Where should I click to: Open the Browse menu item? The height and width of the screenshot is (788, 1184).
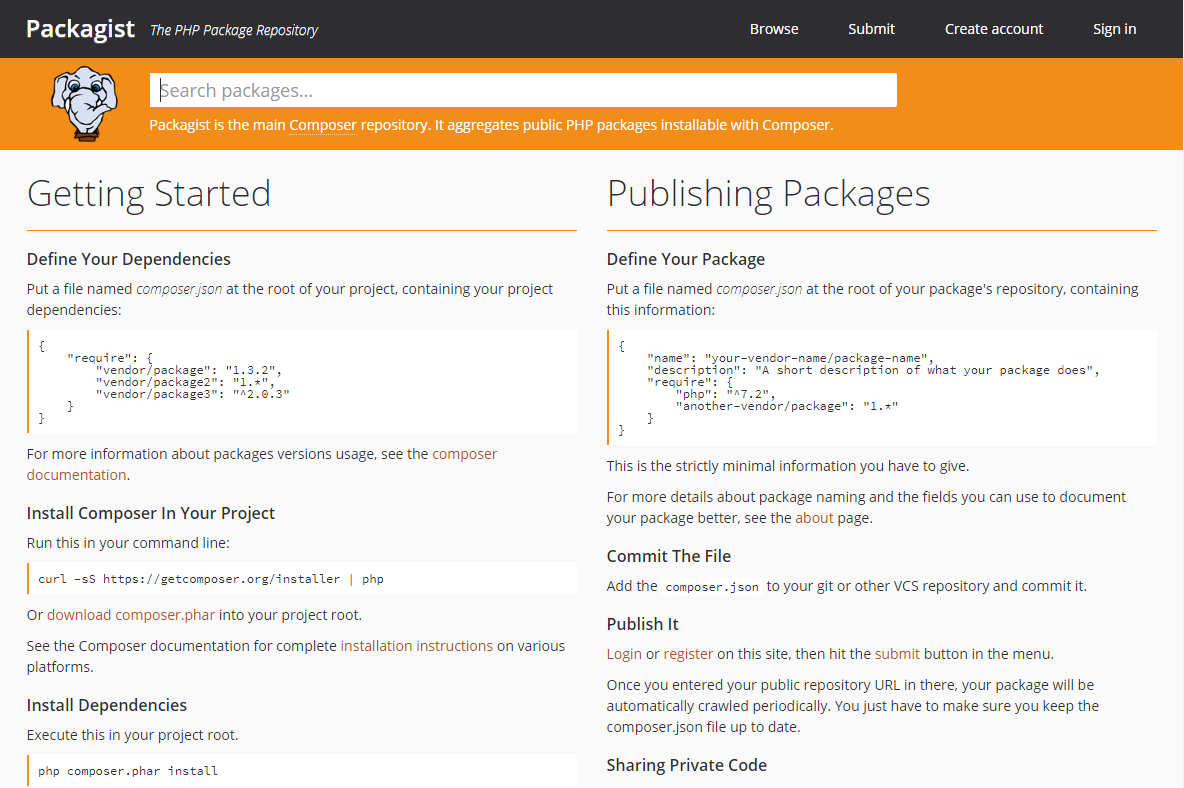(774, 29)
